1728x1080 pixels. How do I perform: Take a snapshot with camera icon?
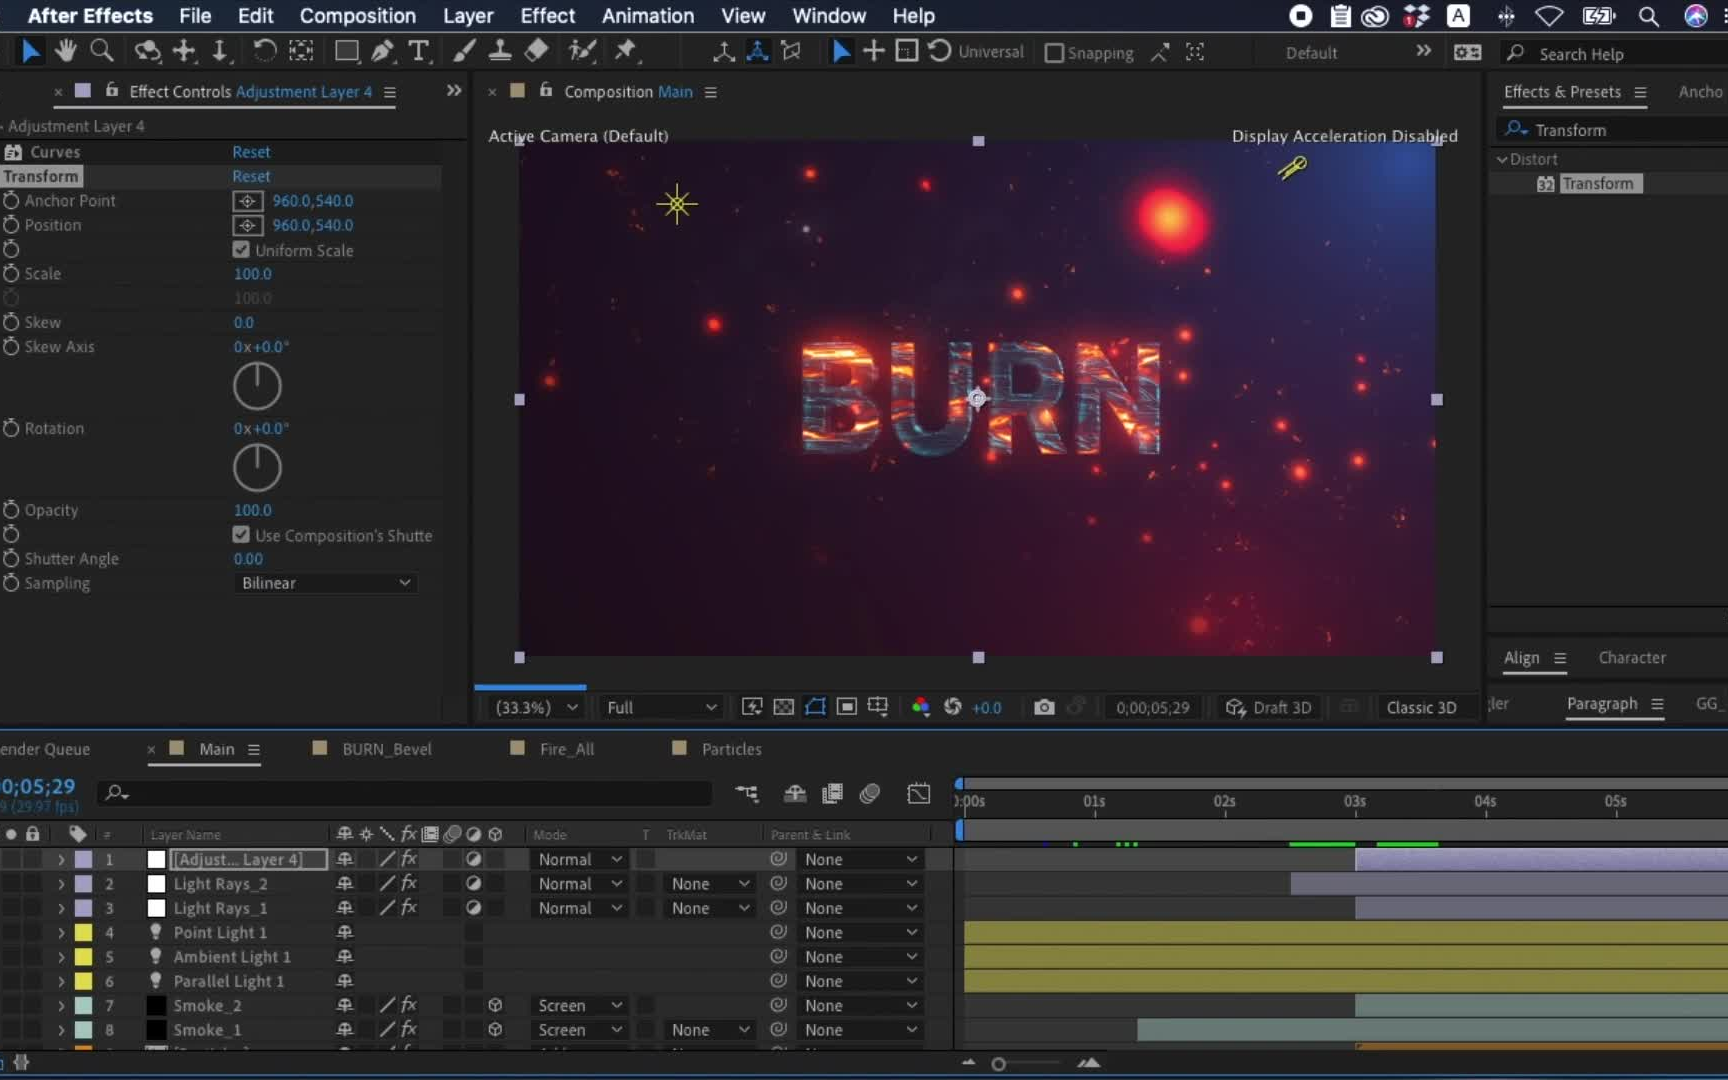(x=1044, y=707)
